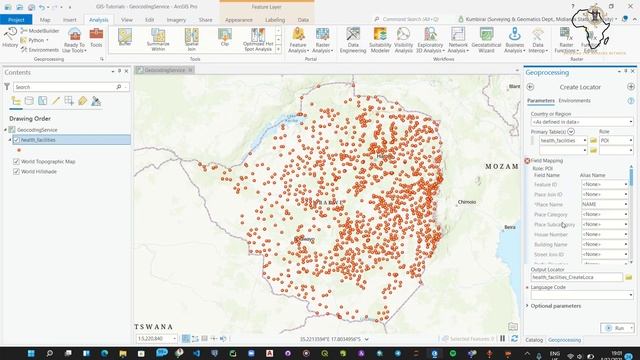Select List By Snapping icon

(x=69, y=101)
